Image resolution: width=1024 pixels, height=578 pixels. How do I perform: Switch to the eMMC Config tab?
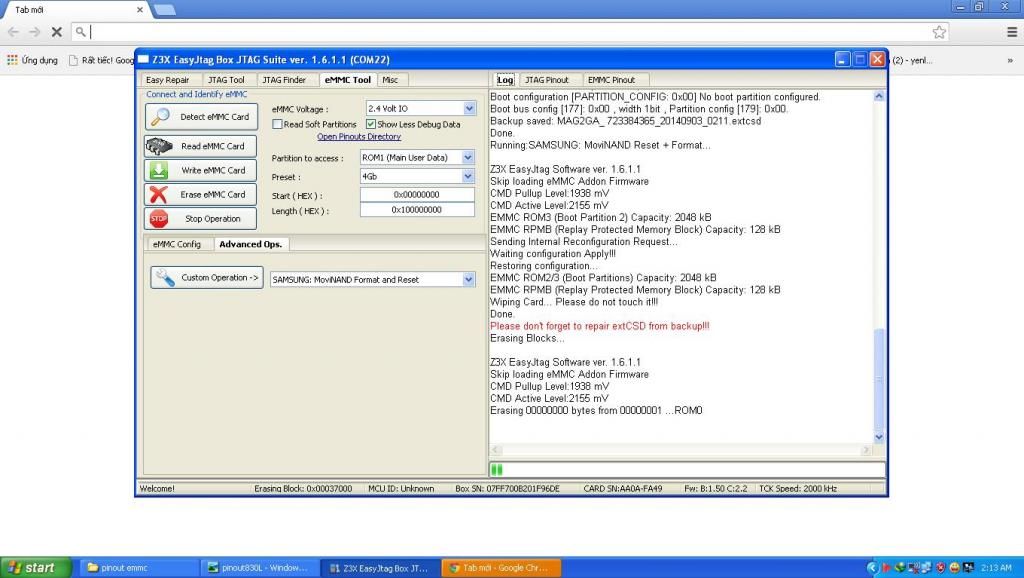177,244
